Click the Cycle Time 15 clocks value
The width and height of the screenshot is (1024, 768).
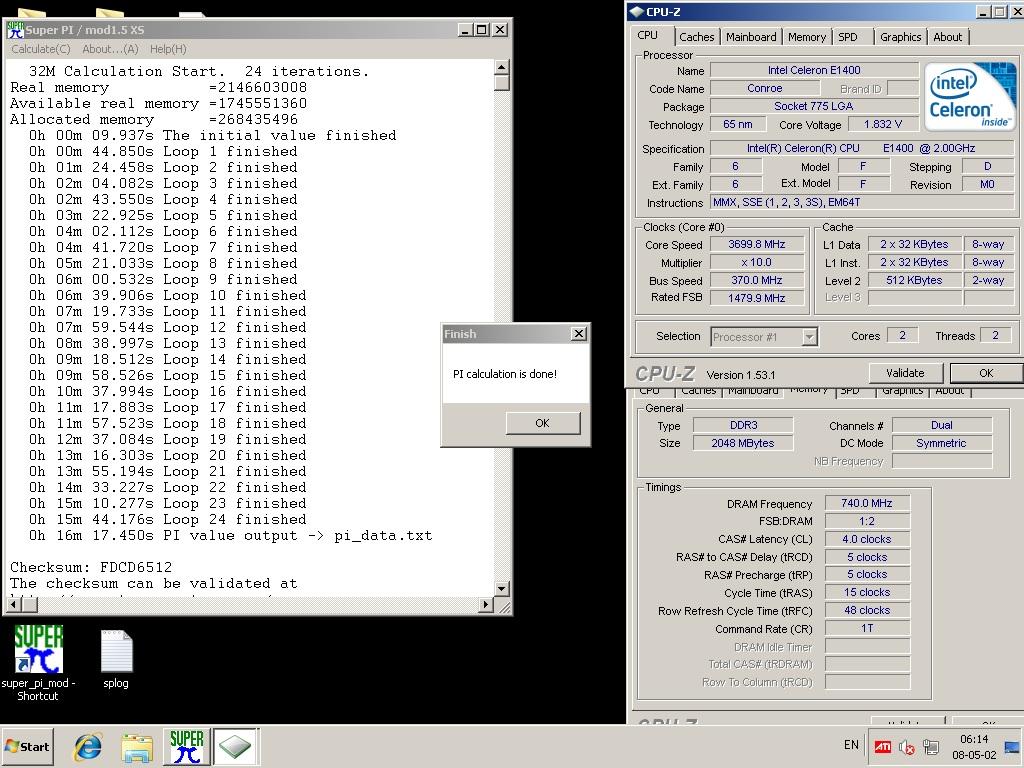[x=867, y=592]
